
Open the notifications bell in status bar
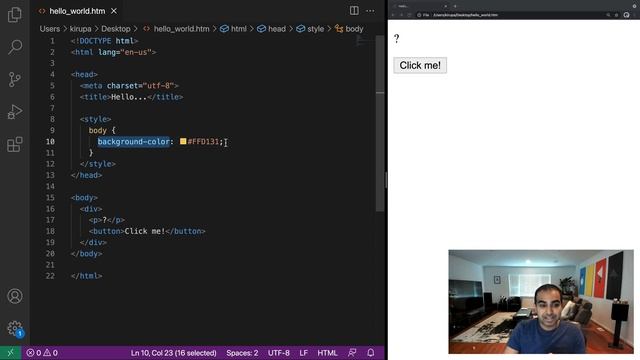pos(371,353)
